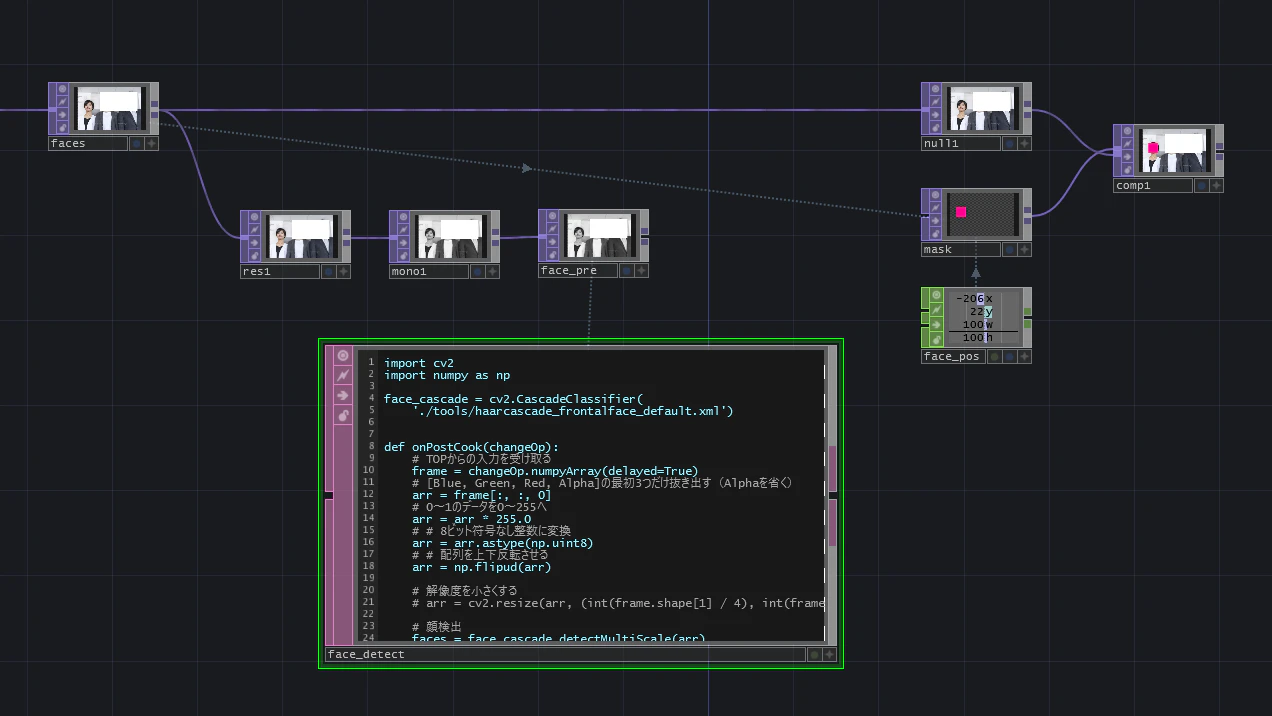Select the face_pre node name label

click(x=578, y=271)
